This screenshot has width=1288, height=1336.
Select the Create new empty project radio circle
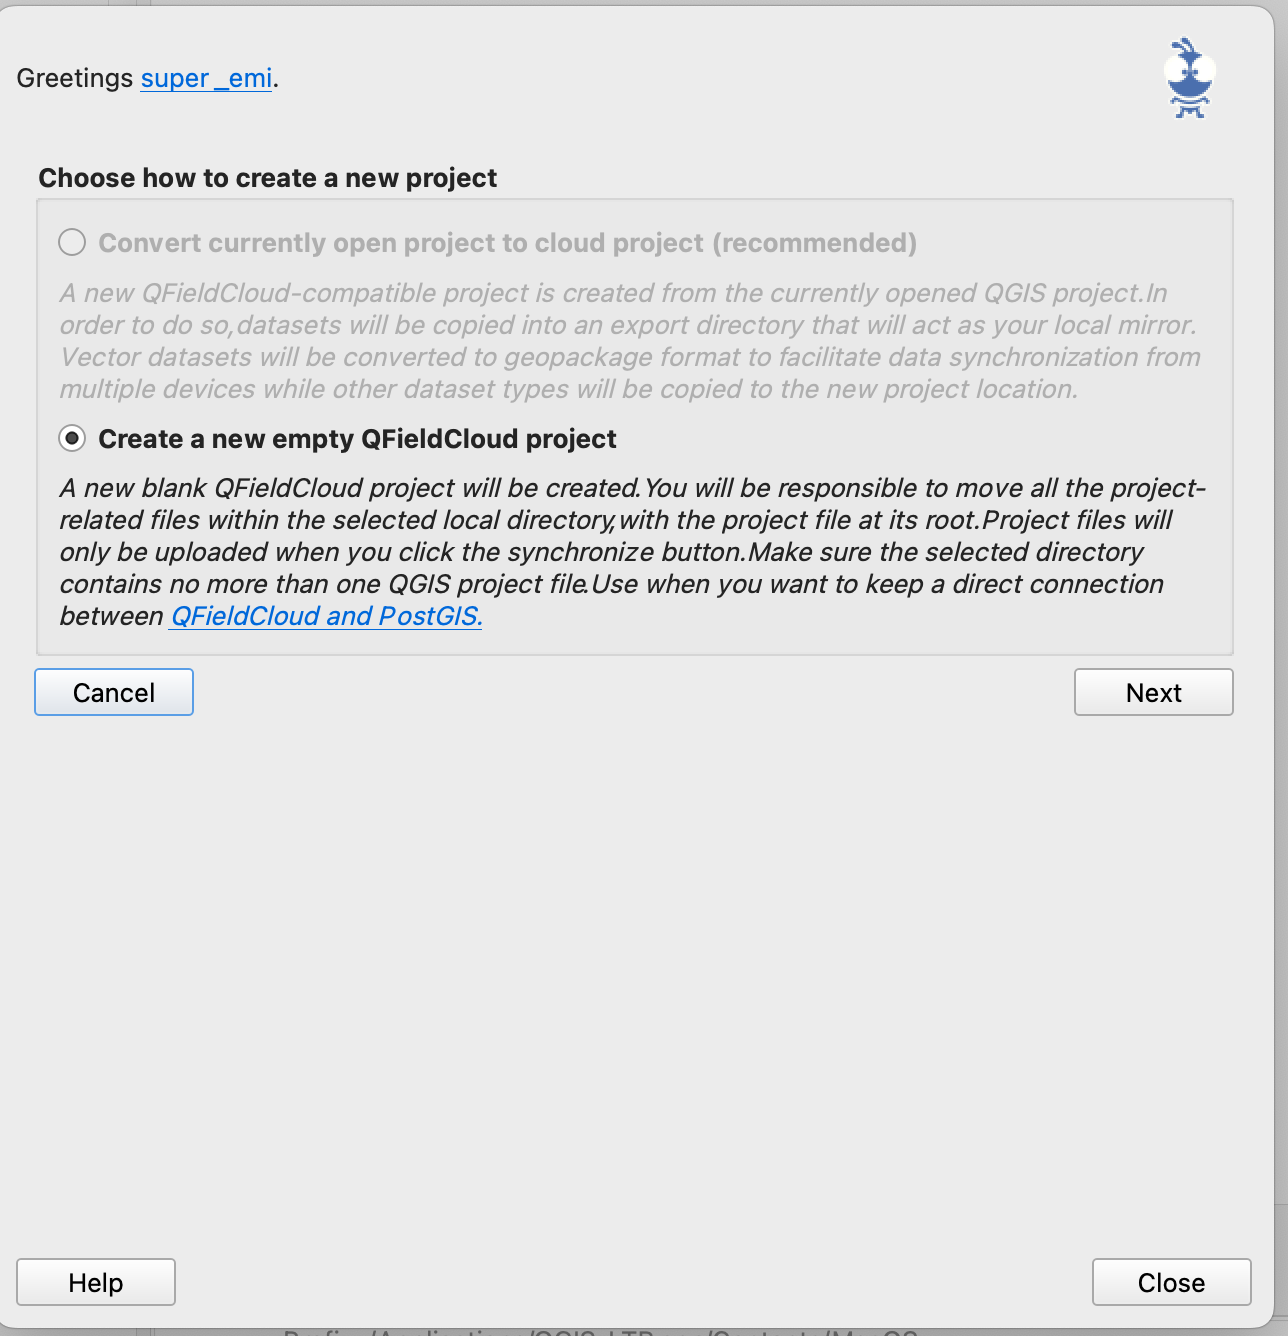coord(72,438)
